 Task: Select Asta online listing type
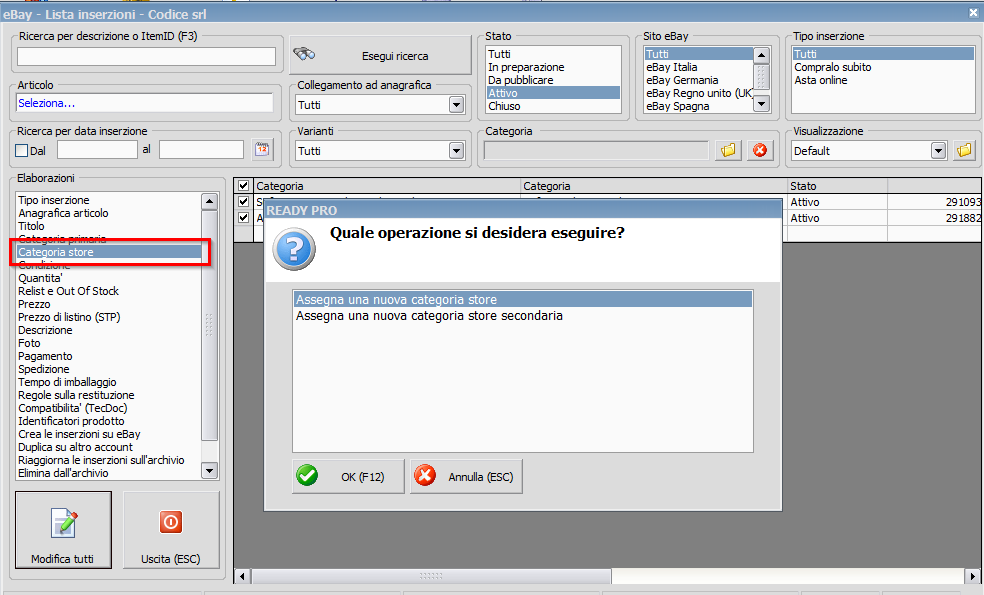pos(883,80)
